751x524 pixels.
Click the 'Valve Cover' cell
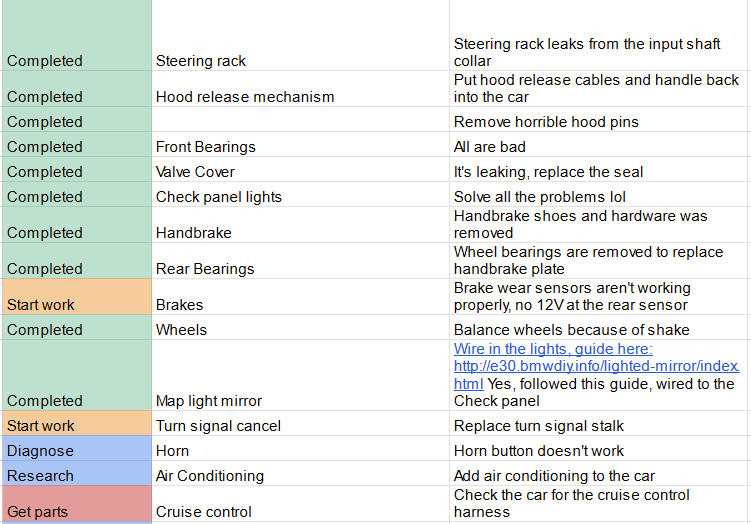[195, 172]
